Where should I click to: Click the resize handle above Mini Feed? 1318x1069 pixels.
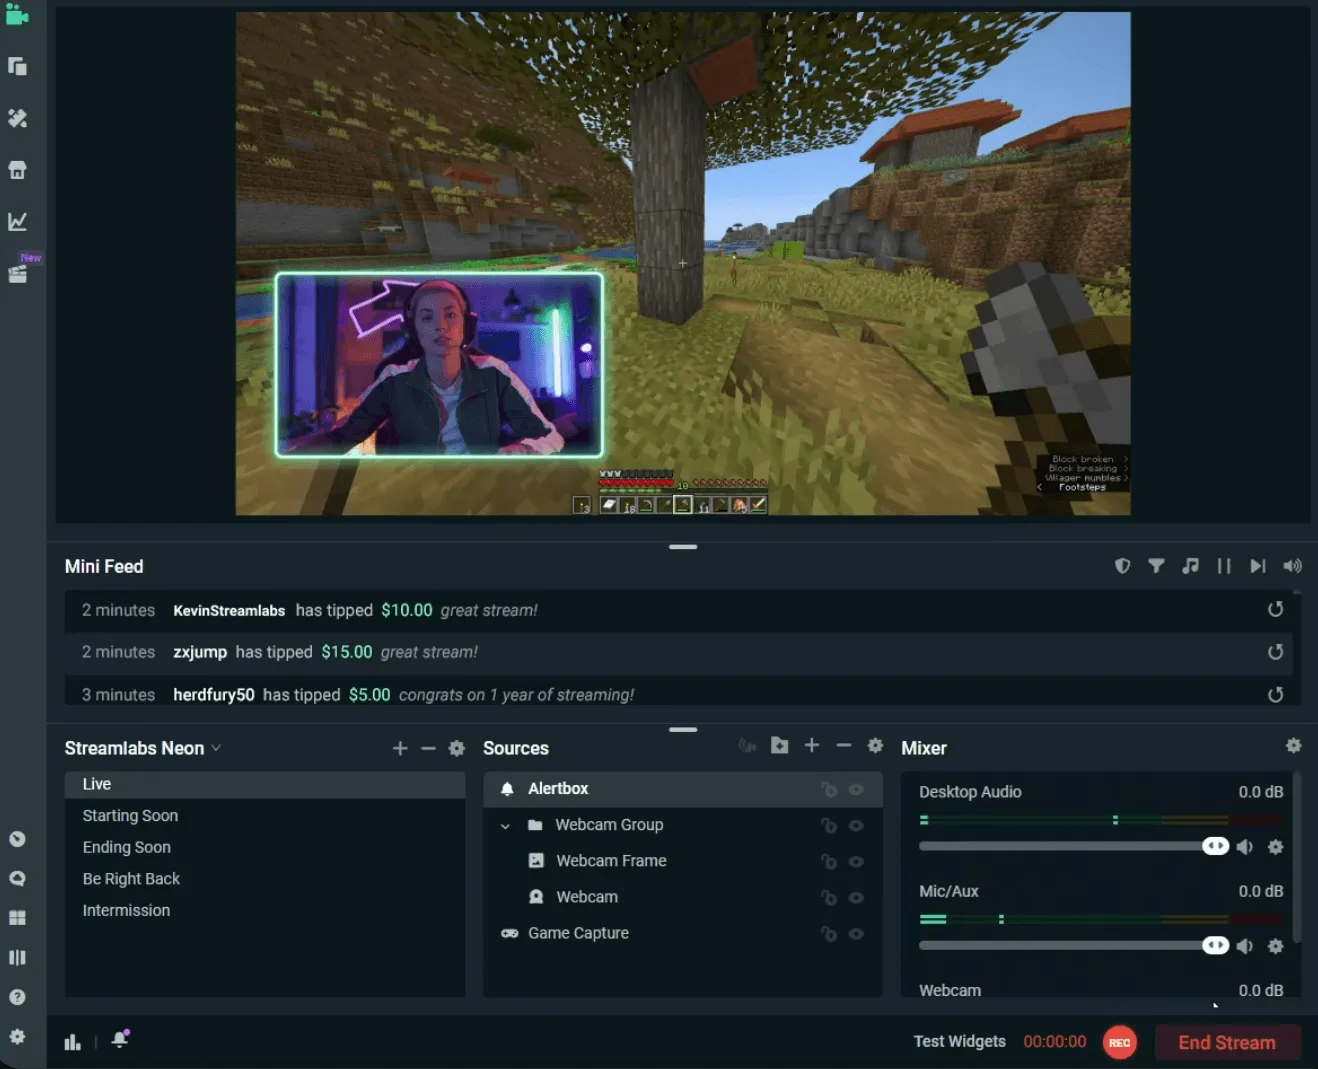click(683, 547)
